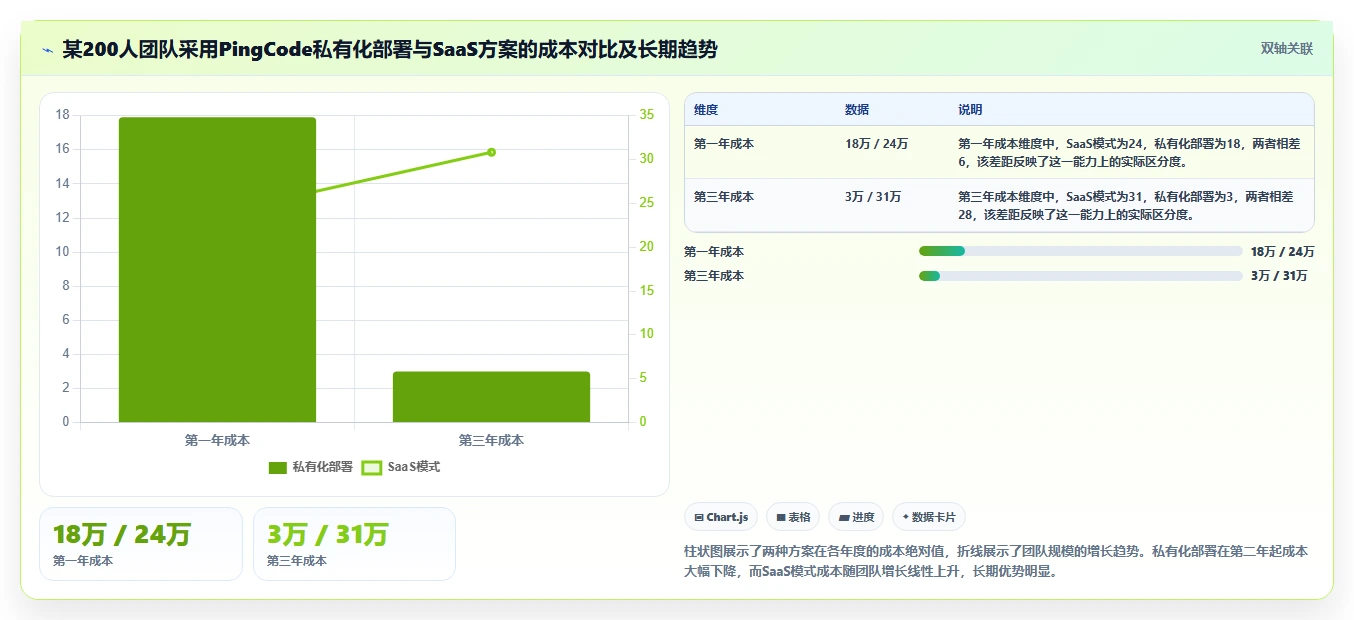Image resolution: width=1354 pixels, height=620 pixels.
Task: Click the 第一年成本 x-axis label
Action: [217, 440]
